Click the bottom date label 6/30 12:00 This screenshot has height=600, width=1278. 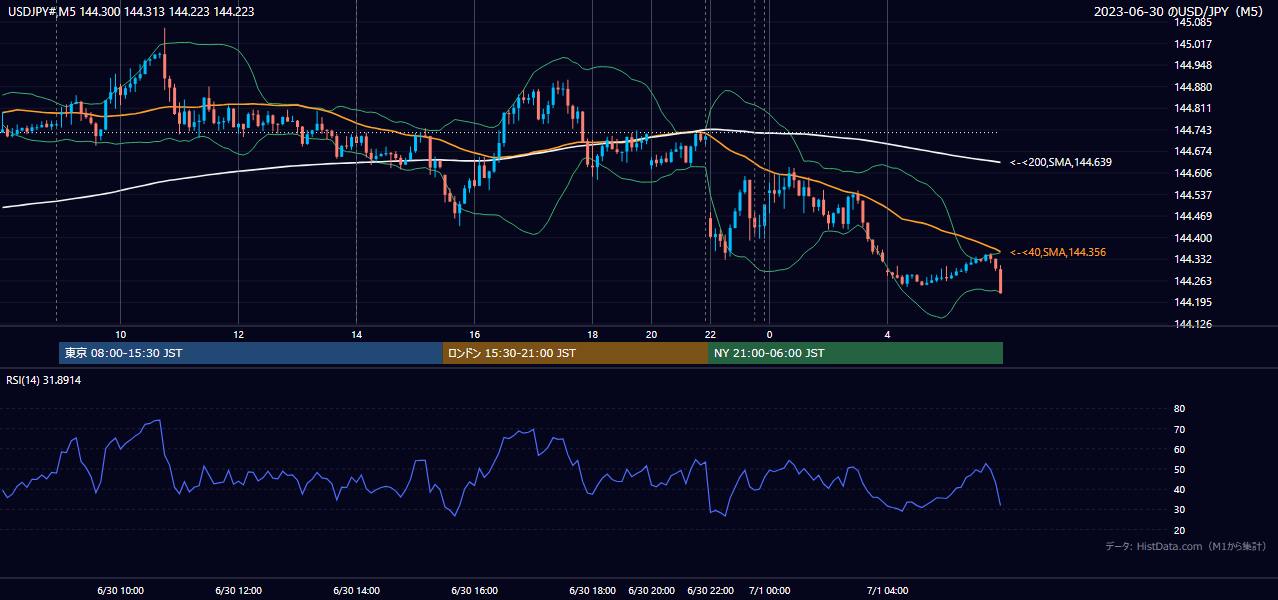coord(238,590)
